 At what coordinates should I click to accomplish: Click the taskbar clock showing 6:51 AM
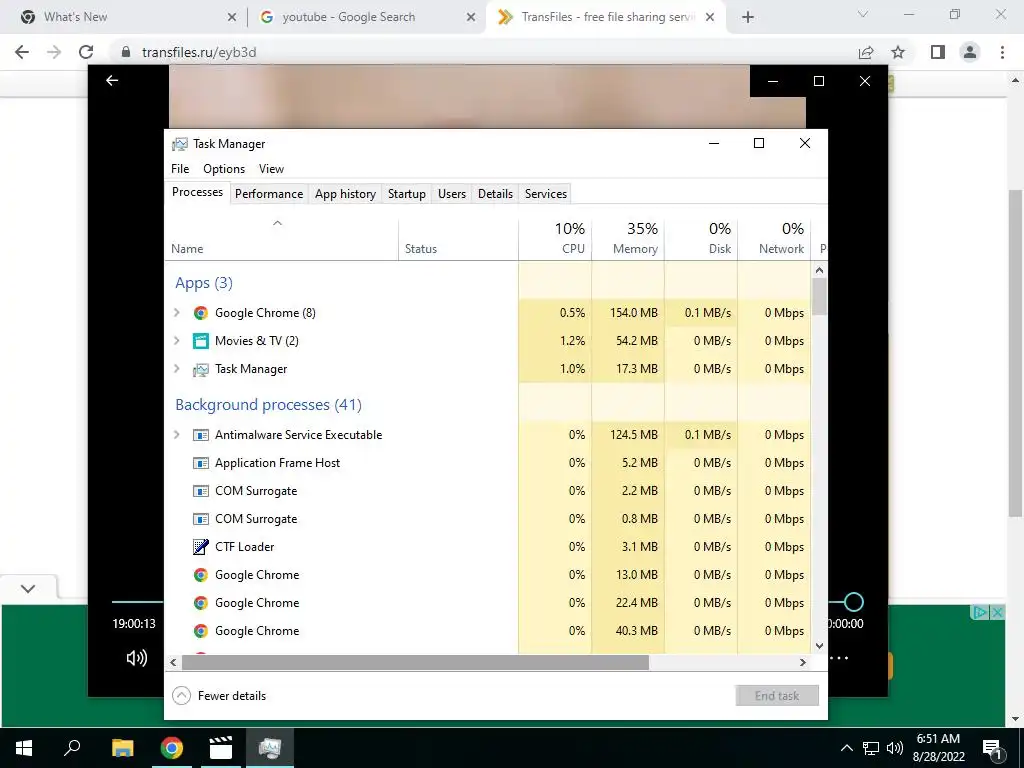tap(938, 748)
